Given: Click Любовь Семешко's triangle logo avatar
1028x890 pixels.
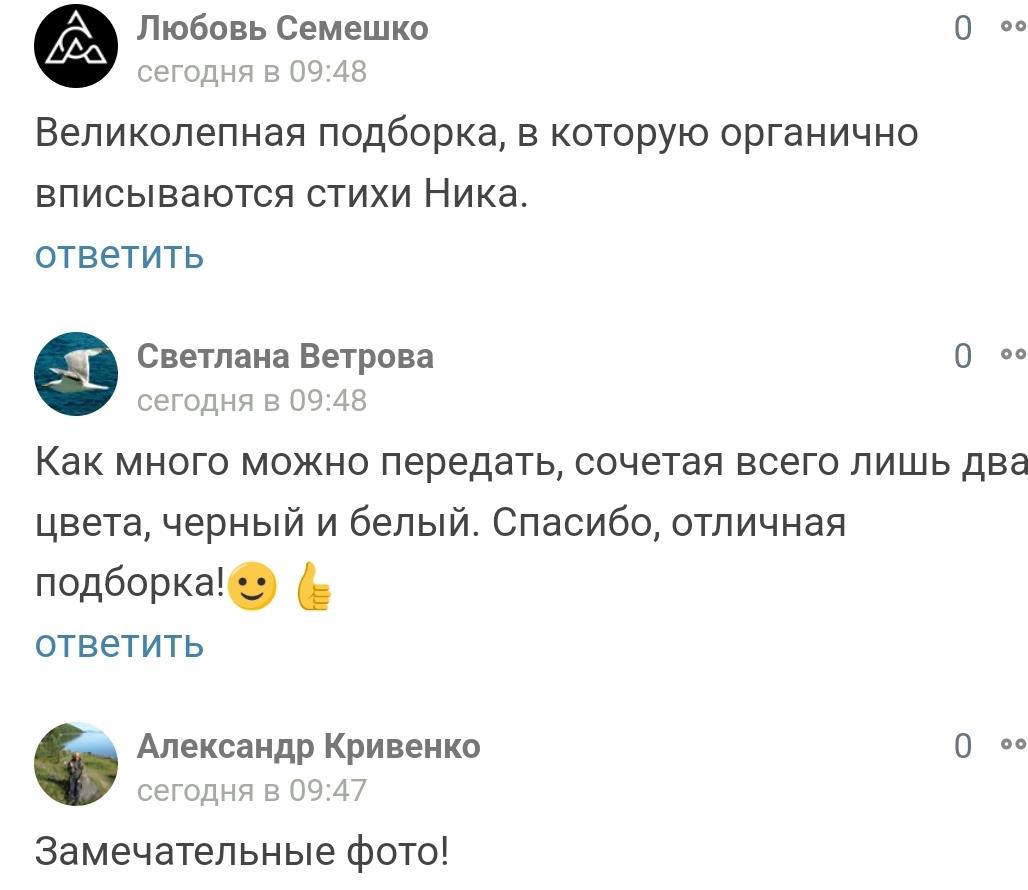Looking at the screenshot, I should (x=76, y=46).
